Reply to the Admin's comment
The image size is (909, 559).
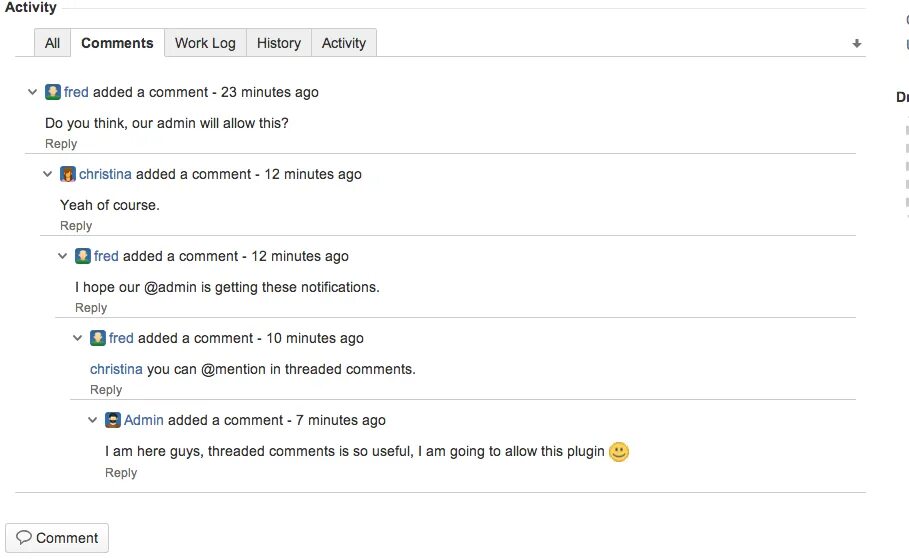click(x=121, y=473)
